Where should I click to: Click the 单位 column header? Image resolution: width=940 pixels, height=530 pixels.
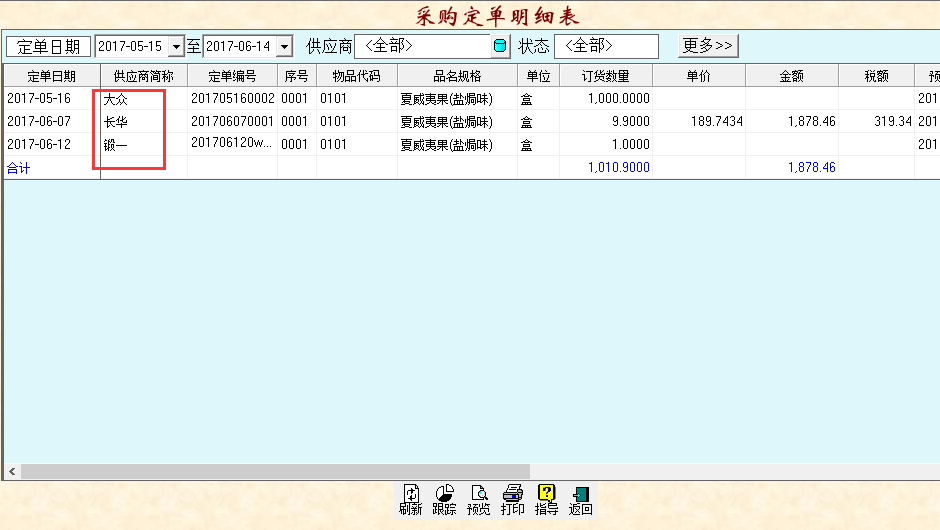pos(538,76)
